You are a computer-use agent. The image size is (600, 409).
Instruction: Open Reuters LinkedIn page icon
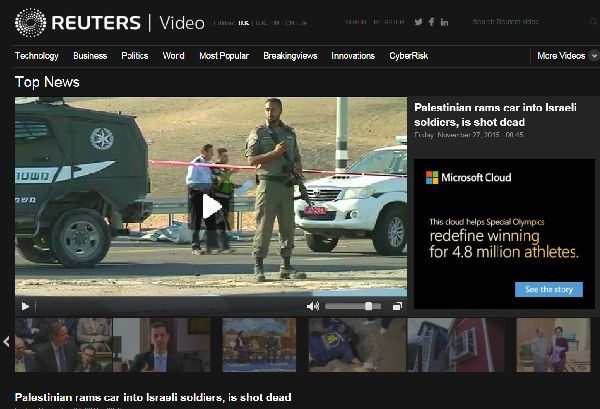pyautogui.click(x=444, y=22)
